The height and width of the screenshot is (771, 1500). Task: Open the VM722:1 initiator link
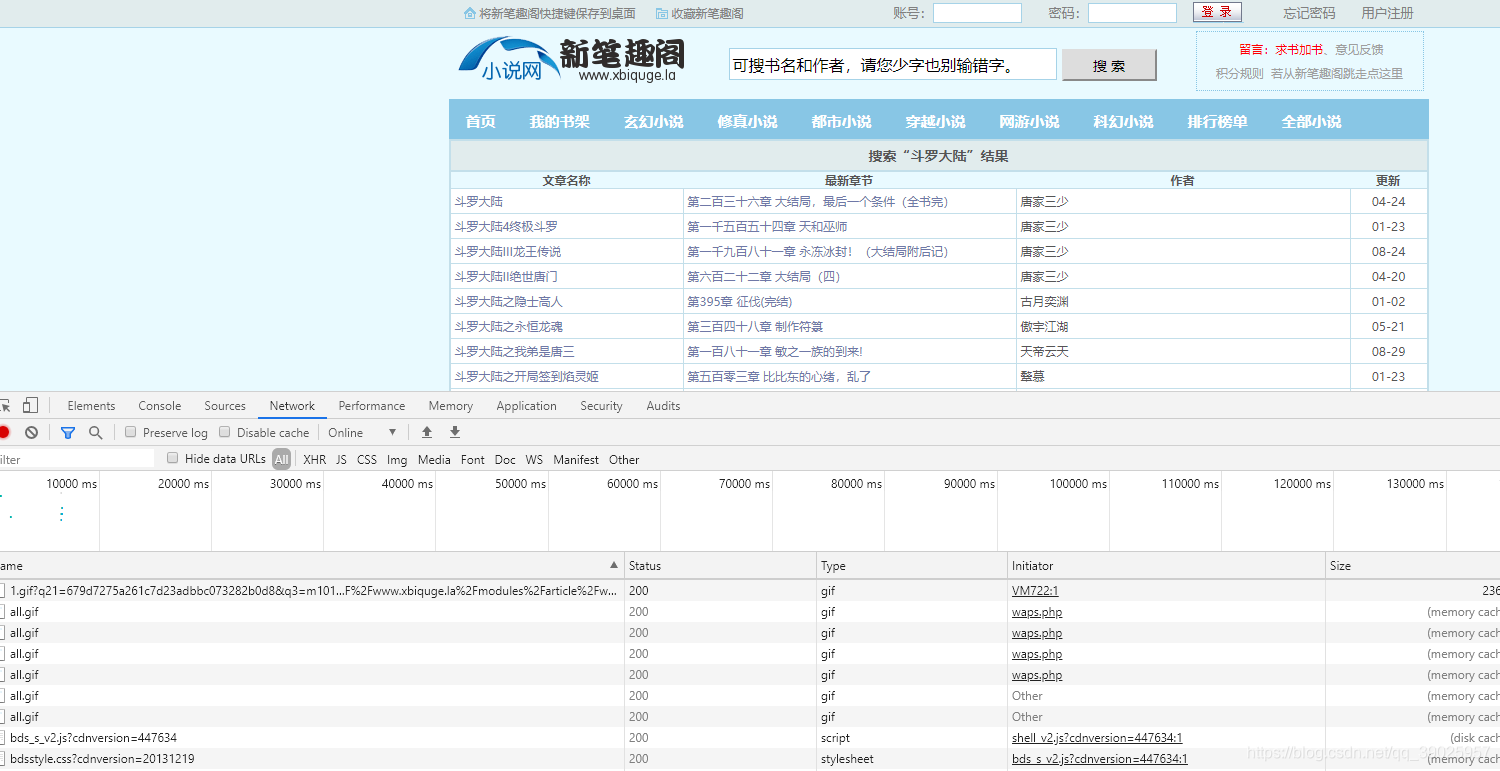pyautogui.click(x=1035, y=591)
